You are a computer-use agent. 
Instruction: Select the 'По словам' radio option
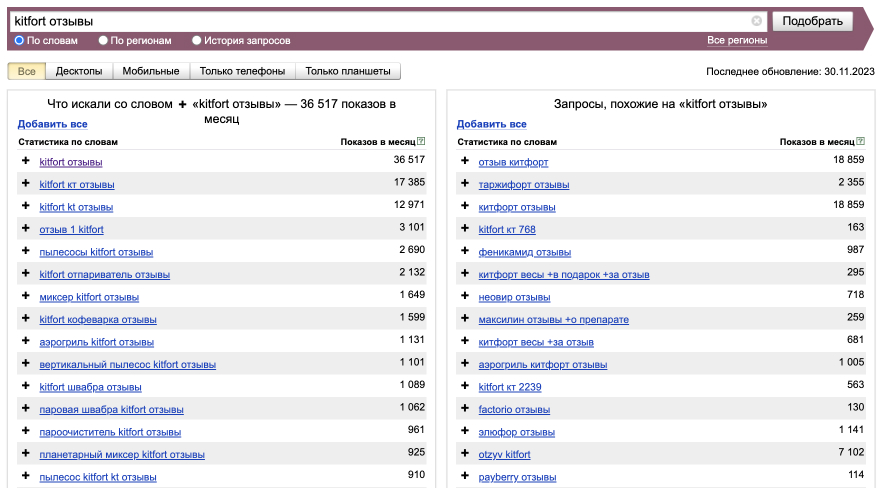click(20, 40)
